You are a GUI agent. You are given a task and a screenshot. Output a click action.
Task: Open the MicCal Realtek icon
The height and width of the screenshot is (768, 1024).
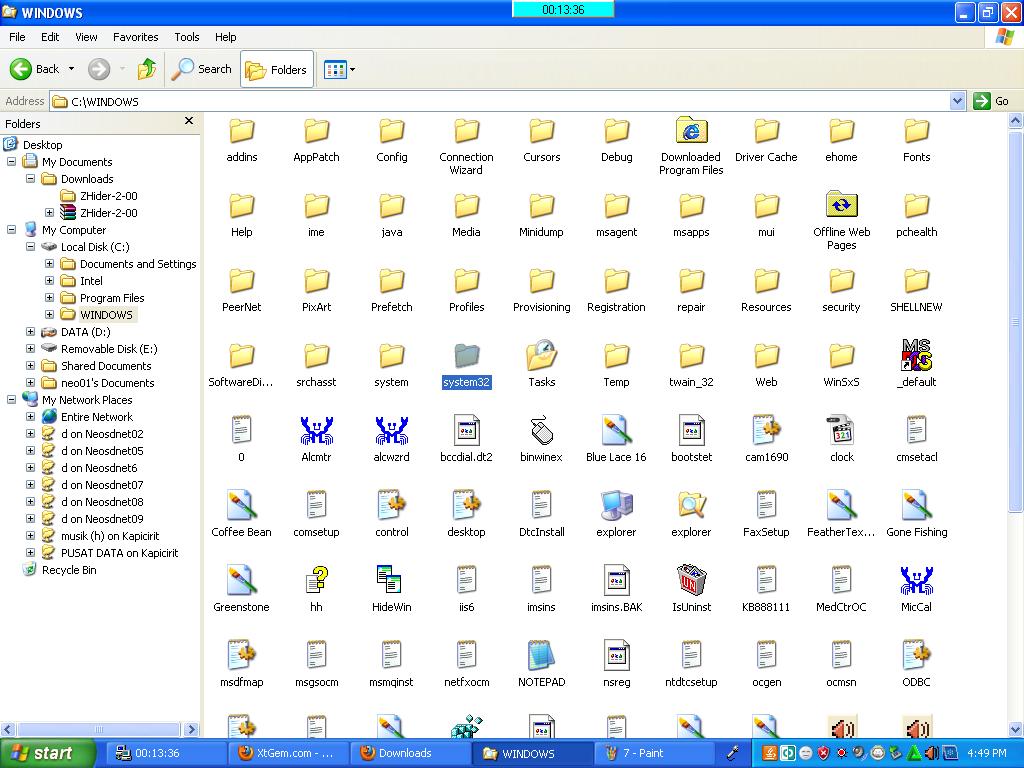point(916,581)
